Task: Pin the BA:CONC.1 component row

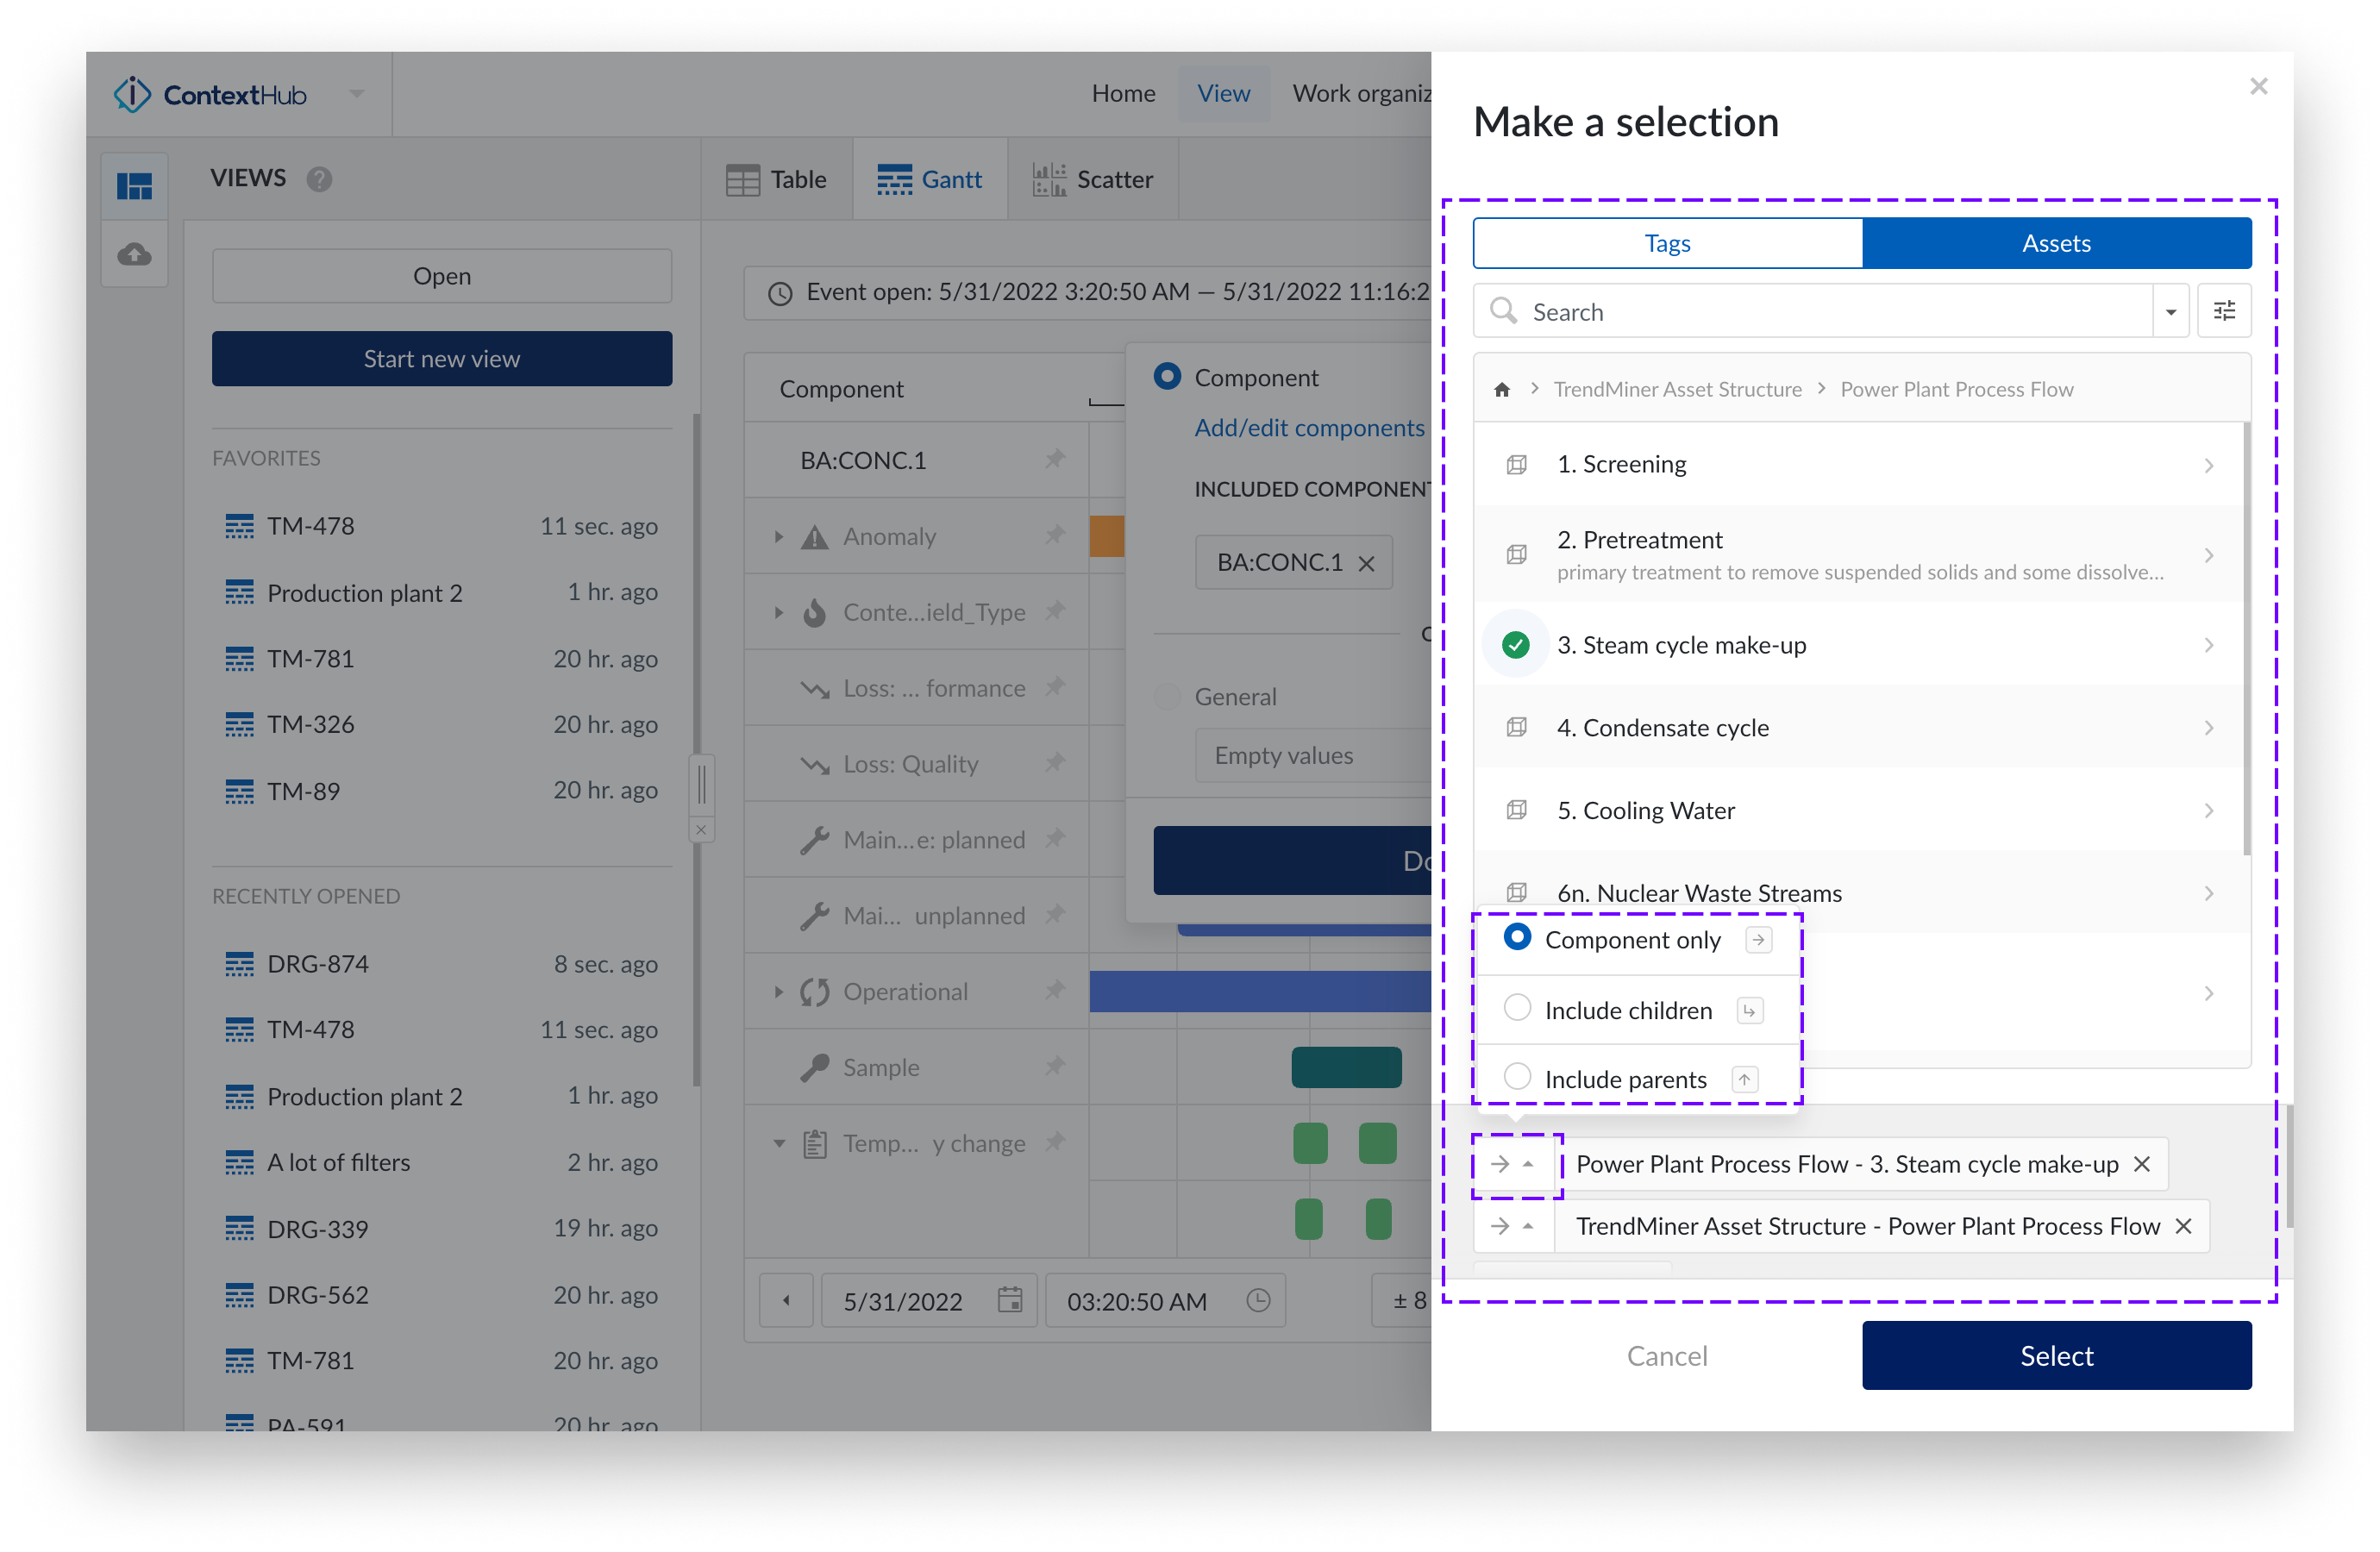Action: point(1056,459)
